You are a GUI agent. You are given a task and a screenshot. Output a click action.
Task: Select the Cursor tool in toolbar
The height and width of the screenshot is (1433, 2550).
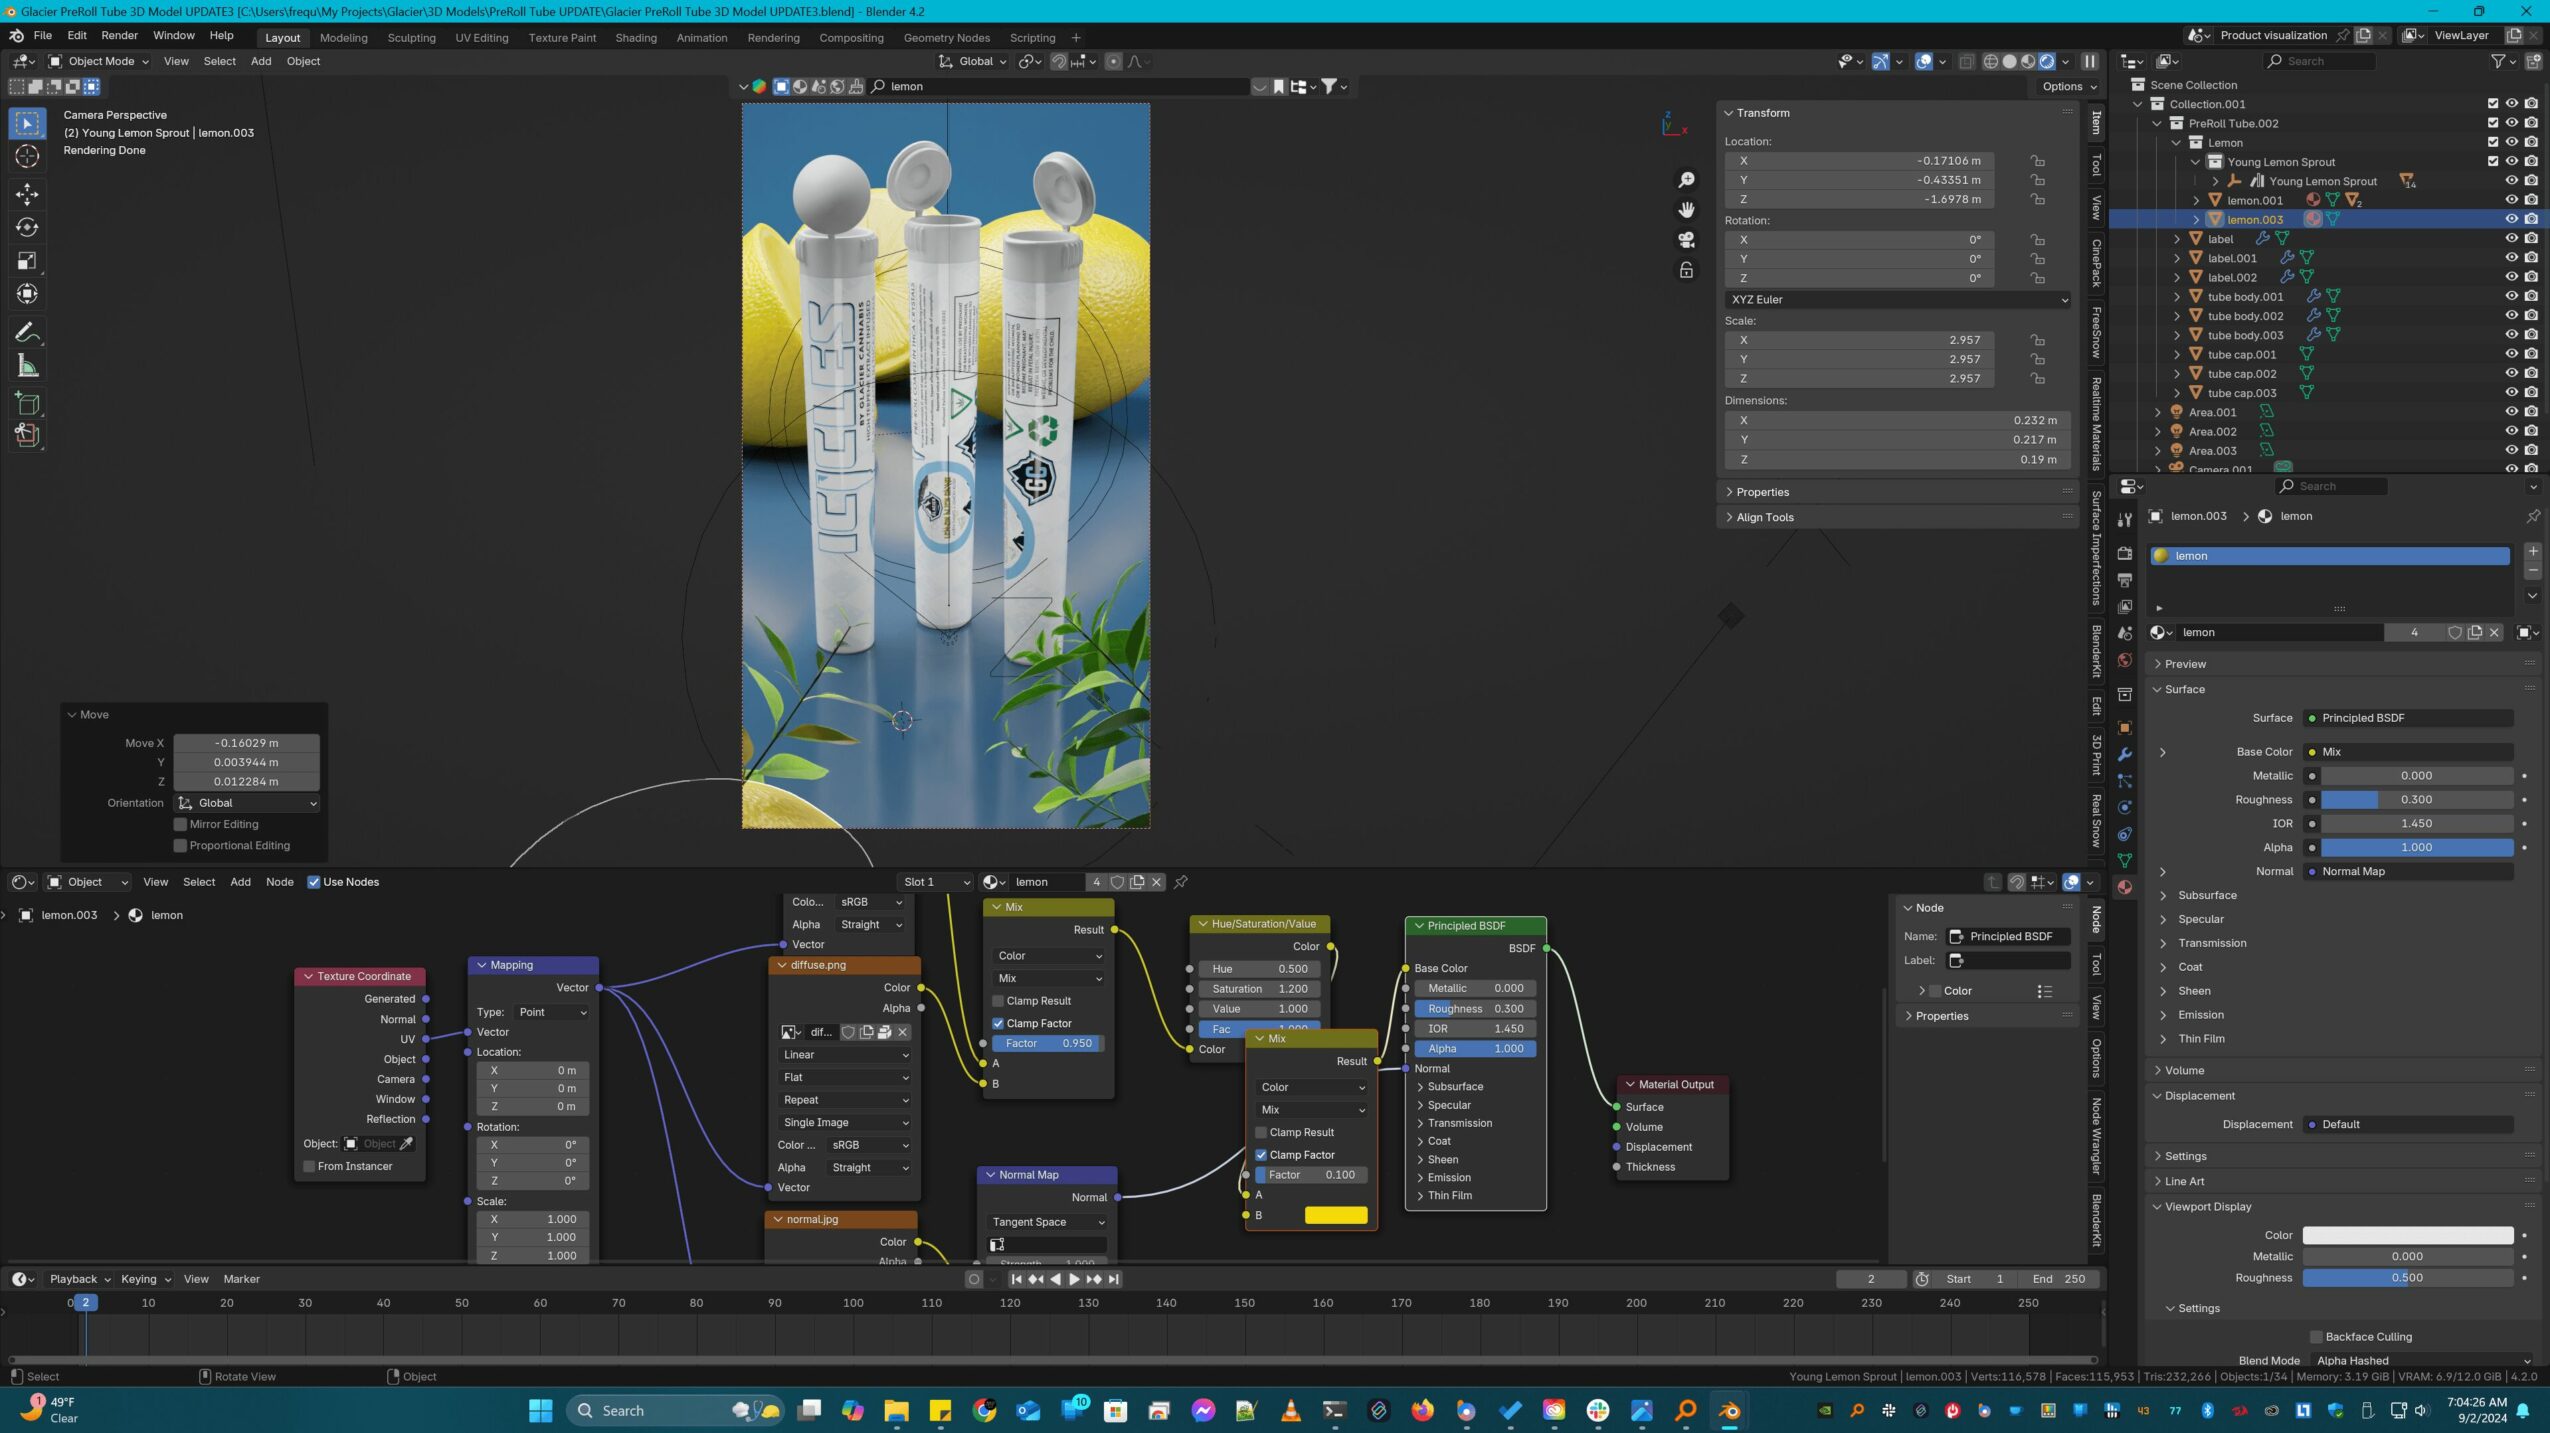[x=27, y=157]
